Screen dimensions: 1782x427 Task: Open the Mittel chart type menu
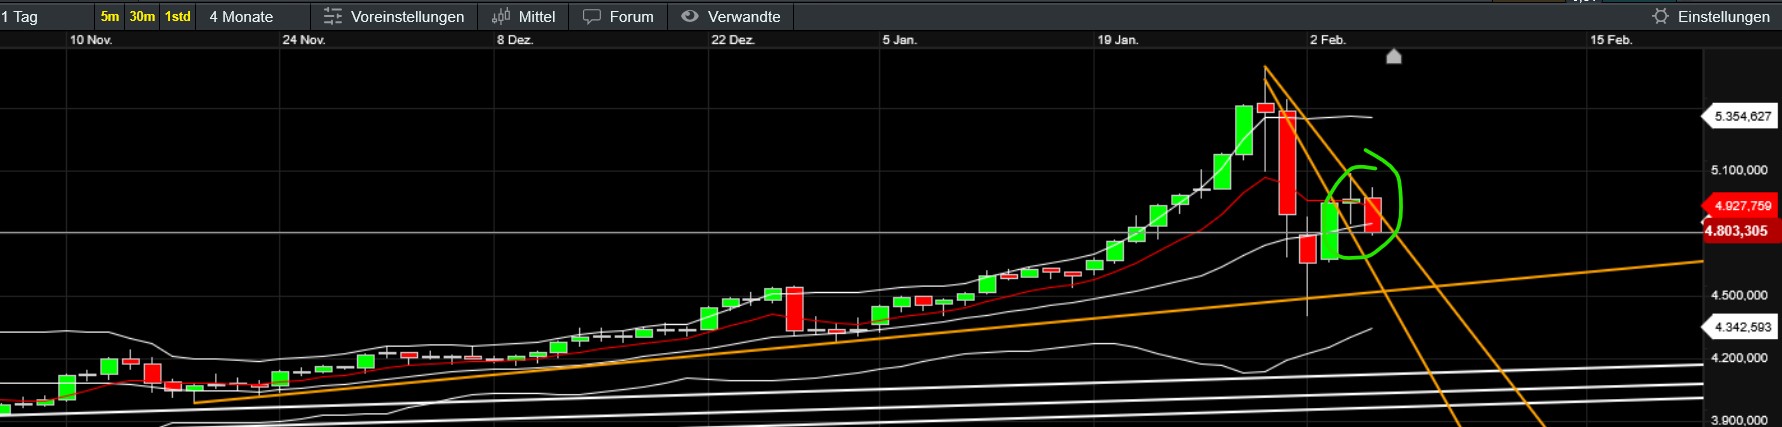pyautogui.click(x=523, y=17)
